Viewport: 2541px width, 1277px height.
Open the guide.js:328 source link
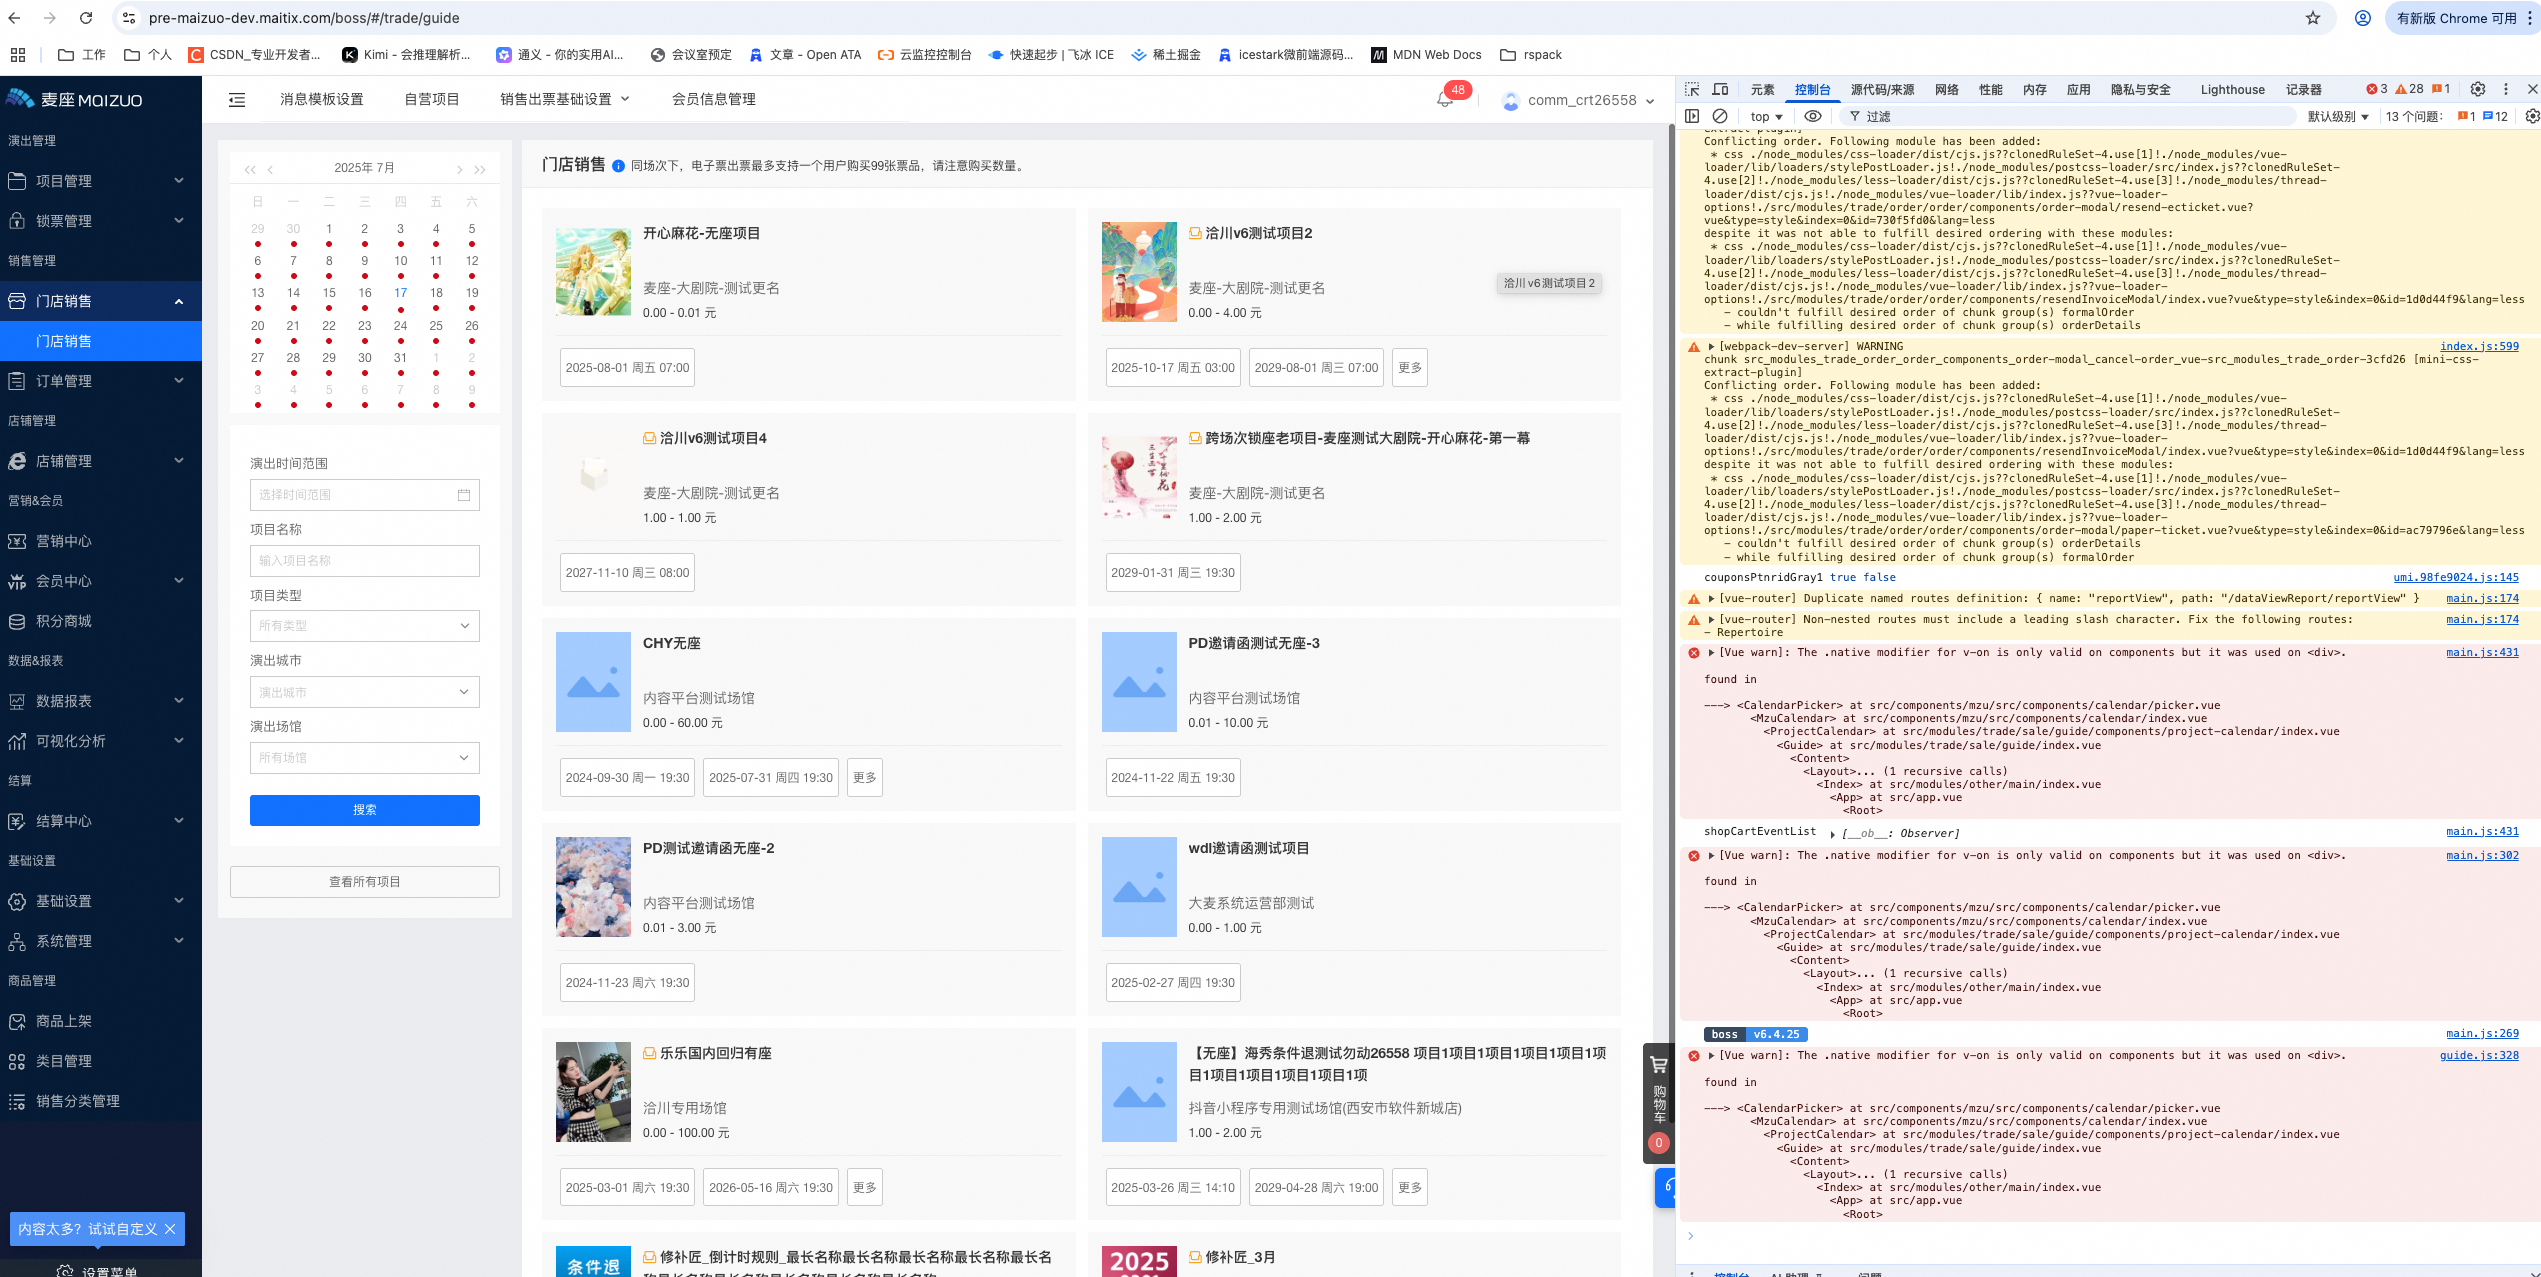point(2479,1056)
